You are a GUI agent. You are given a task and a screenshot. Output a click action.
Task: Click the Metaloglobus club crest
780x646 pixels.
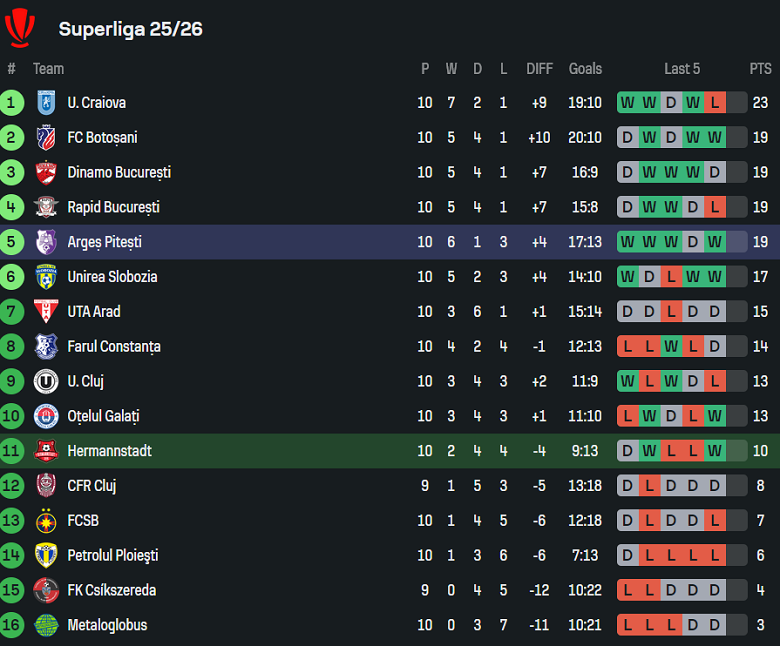click(x=46, y=625)
